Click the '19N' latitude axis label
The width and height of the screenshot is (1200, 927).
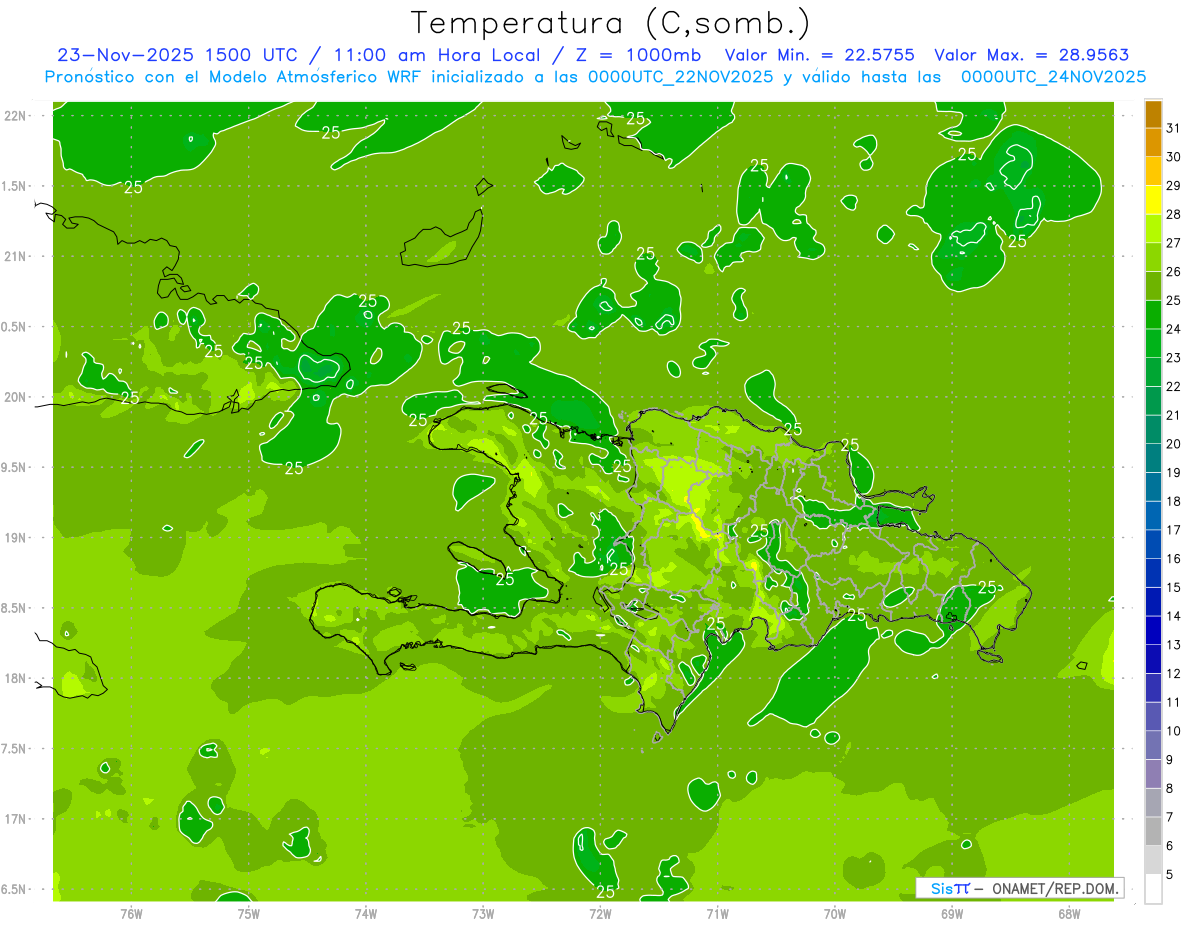tap(15, 538)
